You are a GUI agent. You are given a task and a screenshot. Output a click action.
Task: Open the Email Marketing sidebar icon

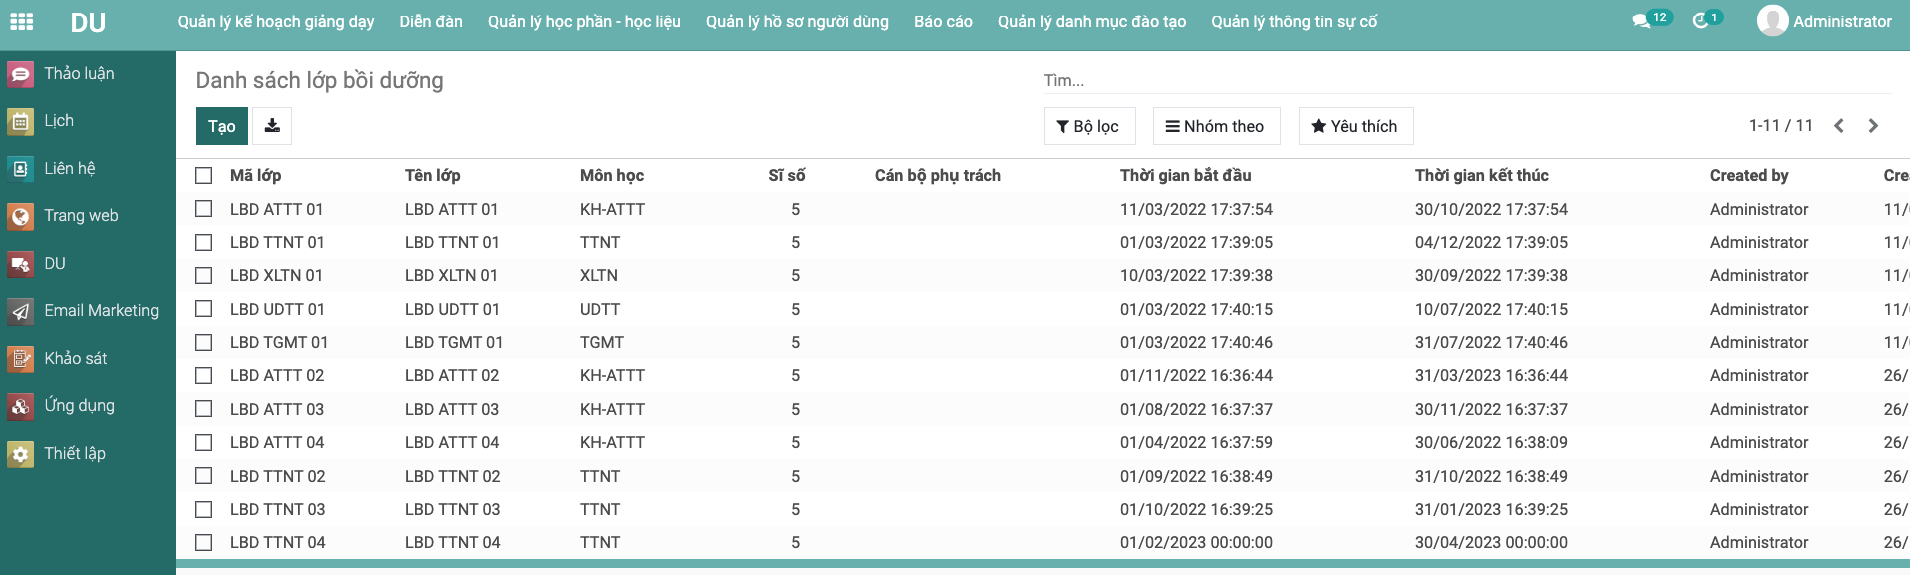coord(20,311)
